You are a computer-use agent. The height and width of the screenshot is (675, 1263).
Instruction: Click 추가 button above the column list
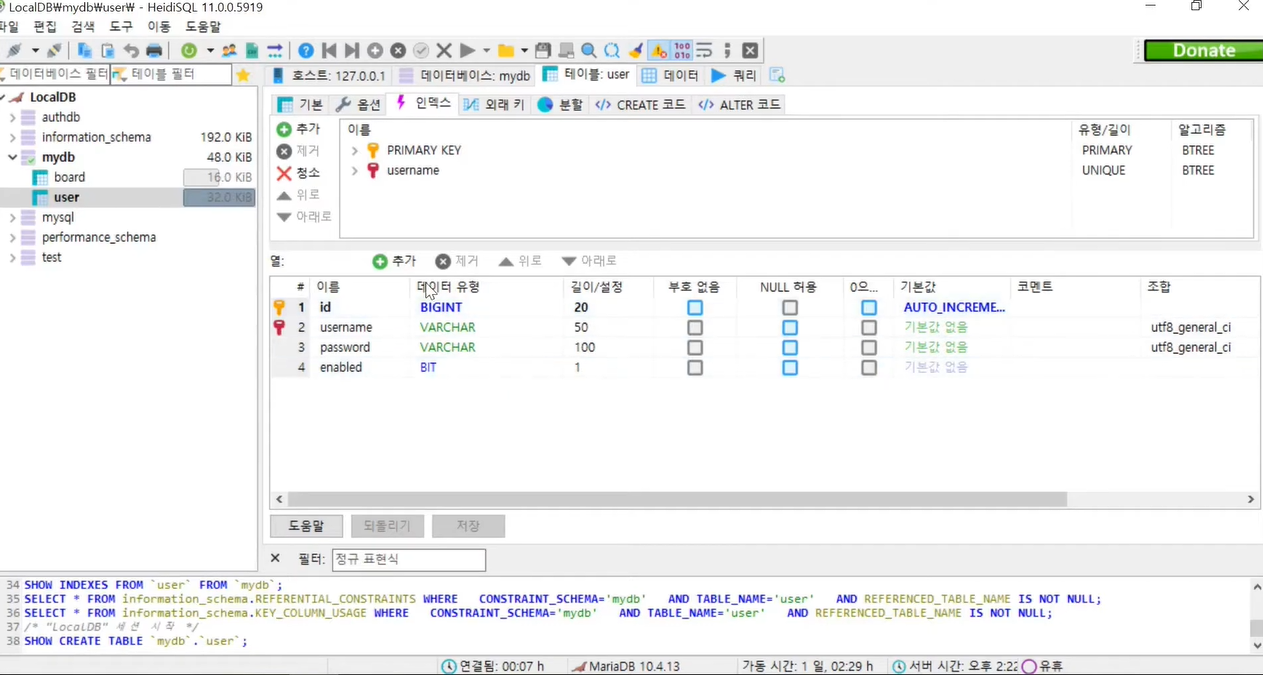click(394, 260)
